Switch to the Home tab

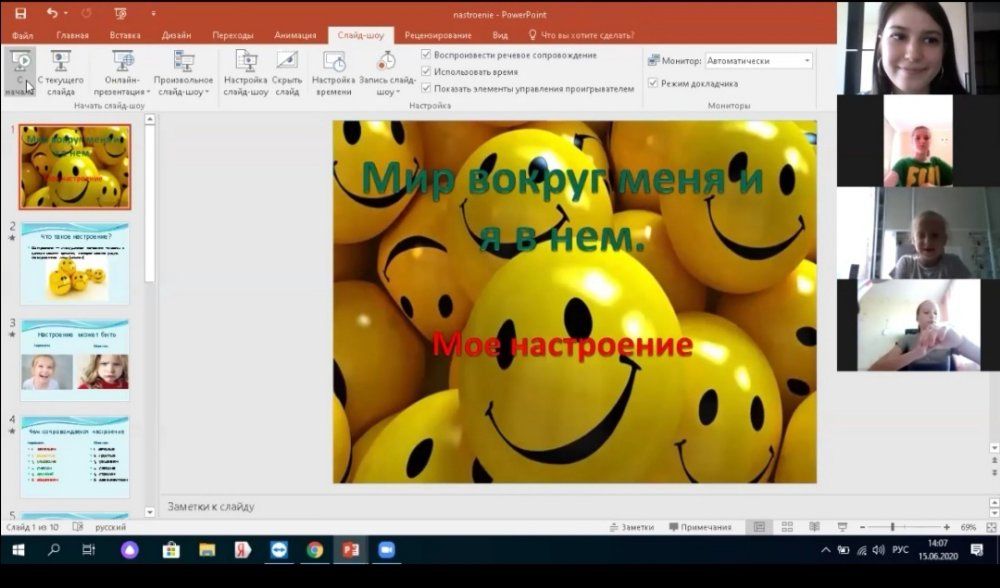click(x=72, y=35)
